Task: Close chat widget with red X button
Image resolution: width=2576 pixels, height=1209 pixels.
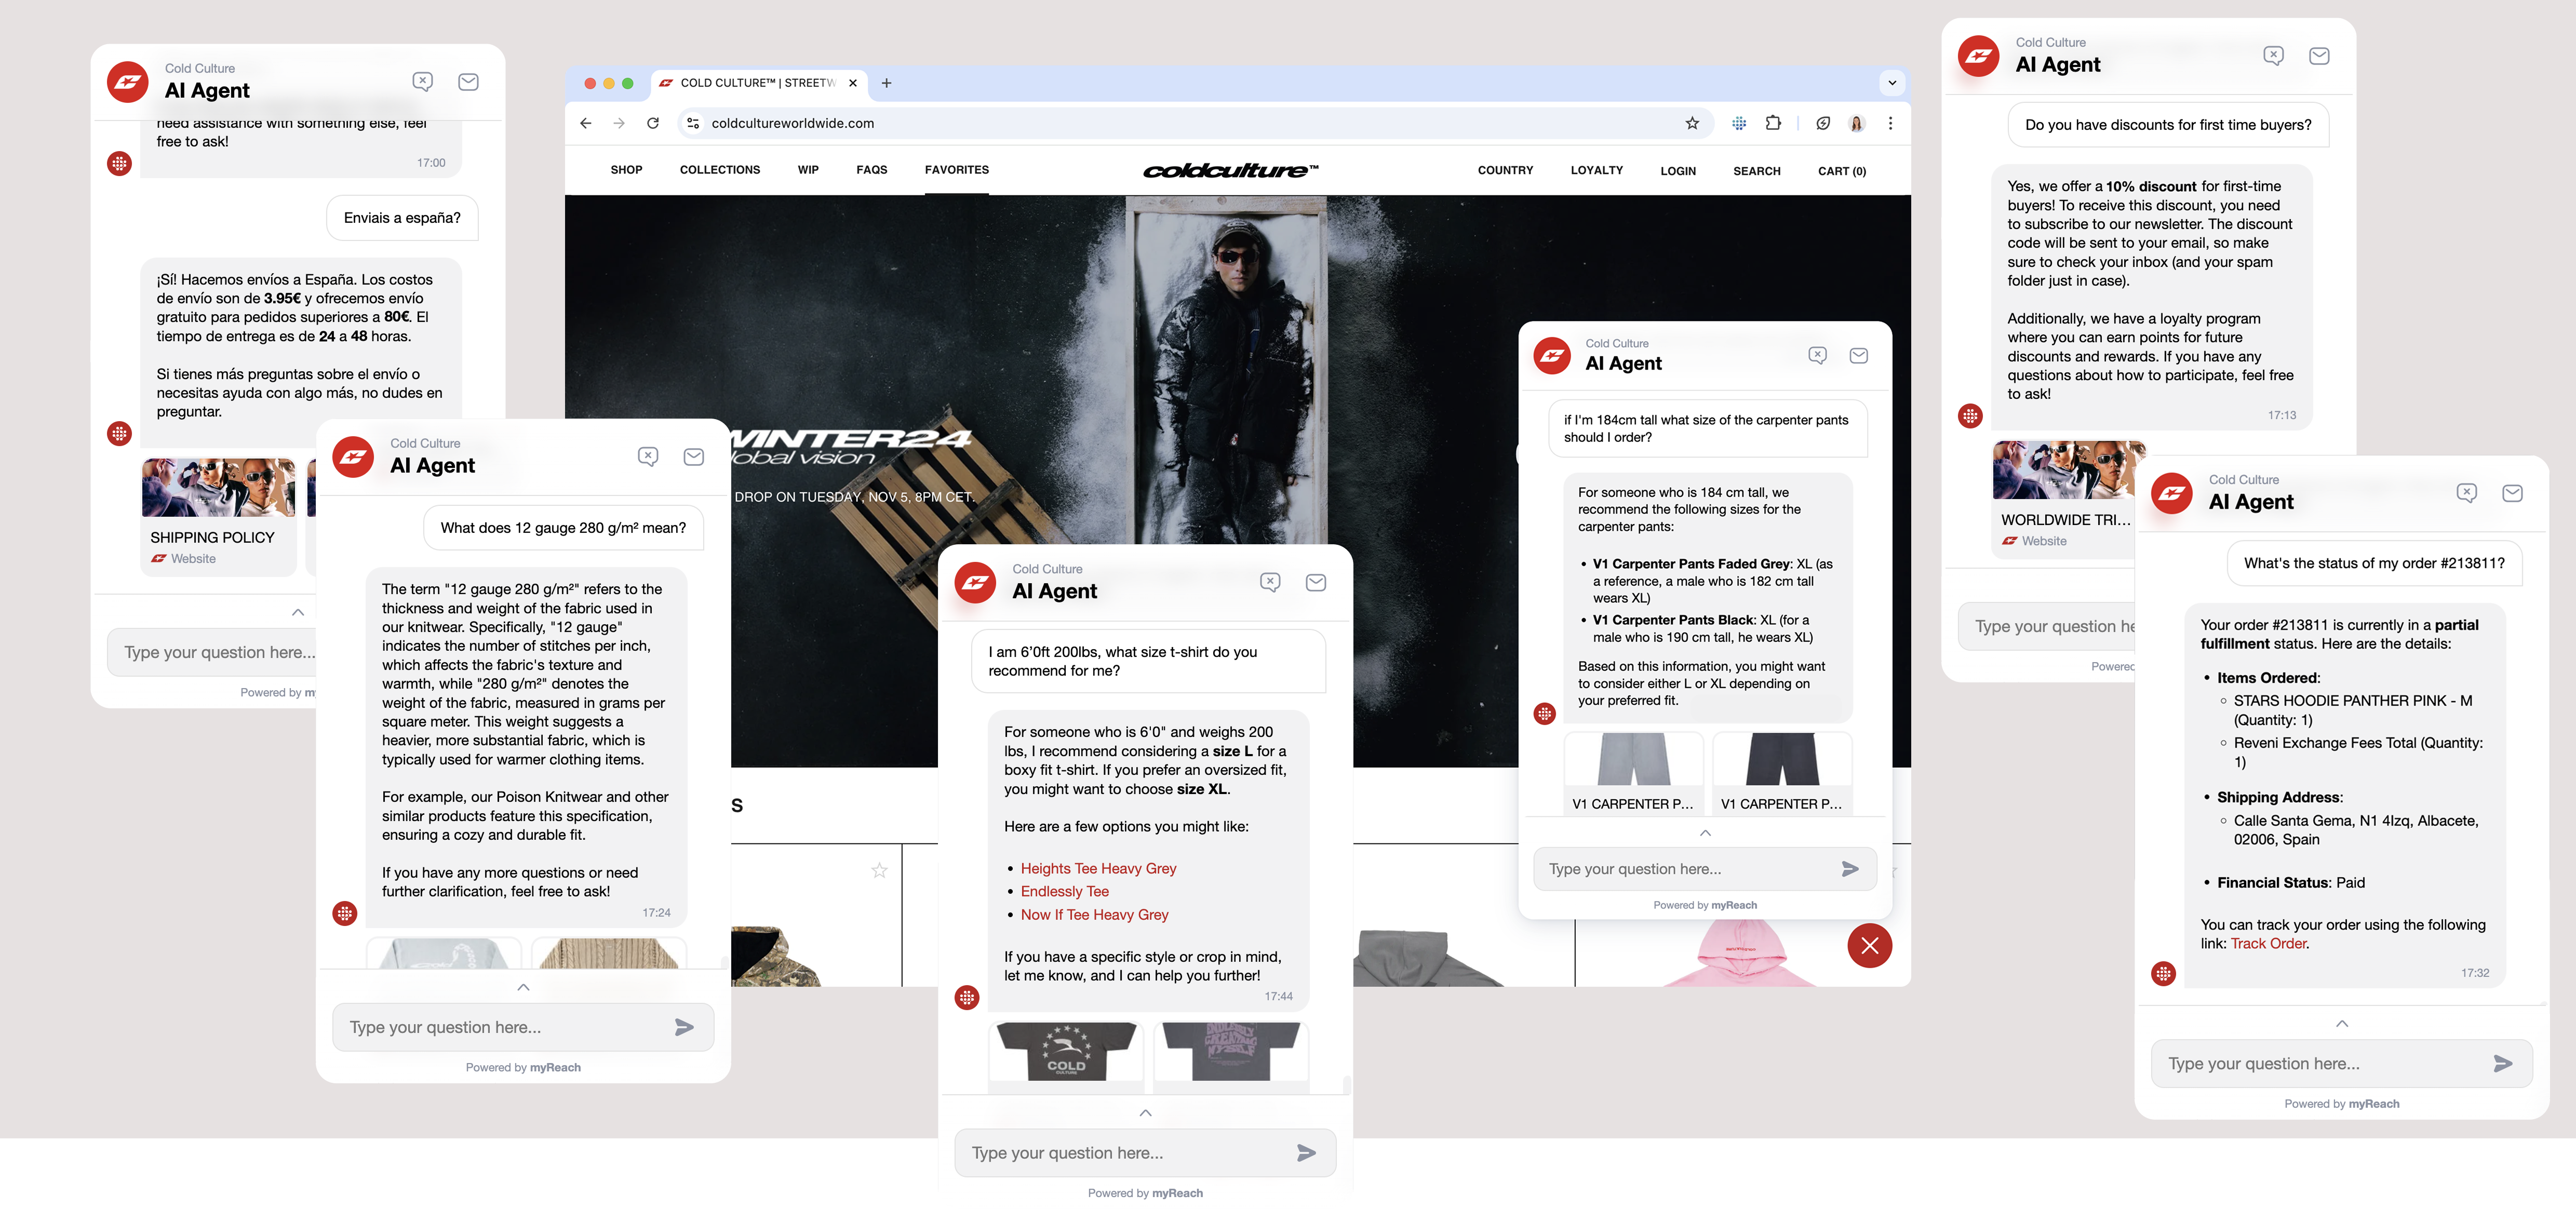Action: click(1869, 946)
